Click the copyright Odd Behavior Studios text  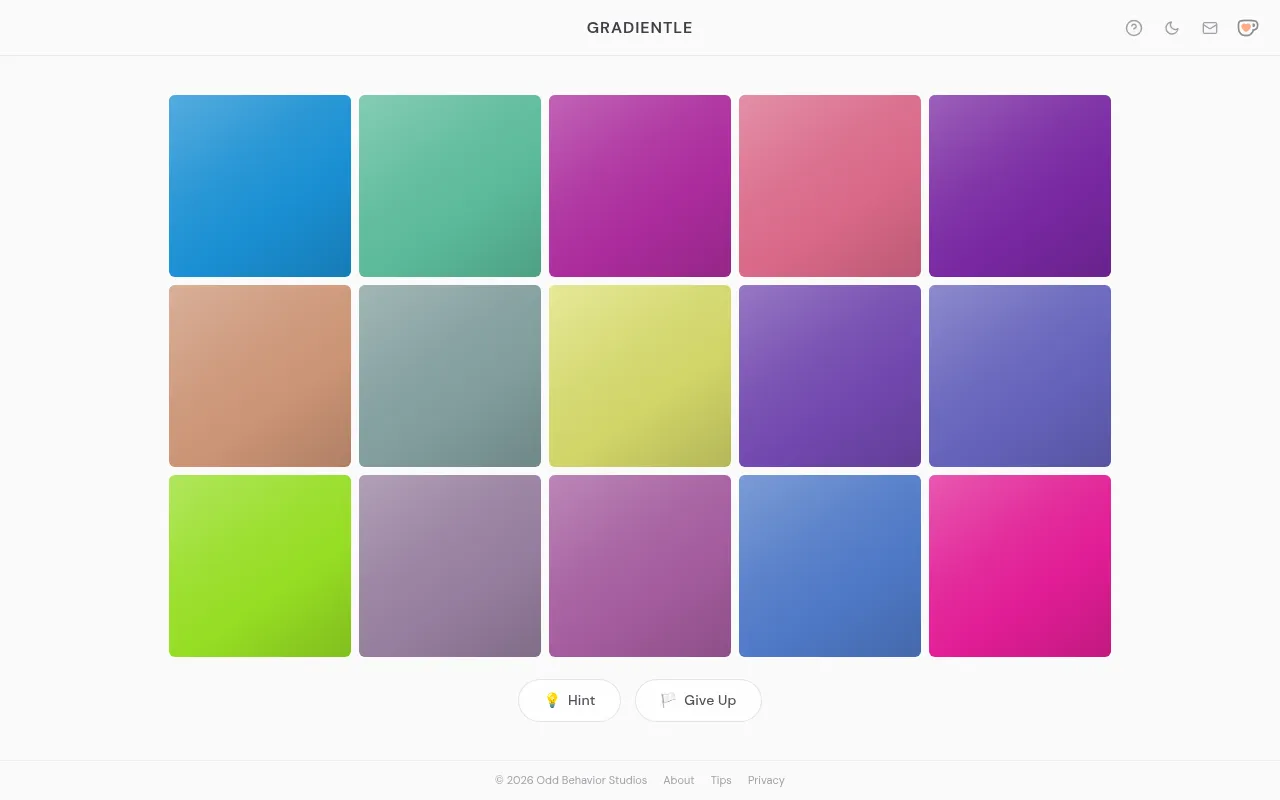click(x=571, y=780)
